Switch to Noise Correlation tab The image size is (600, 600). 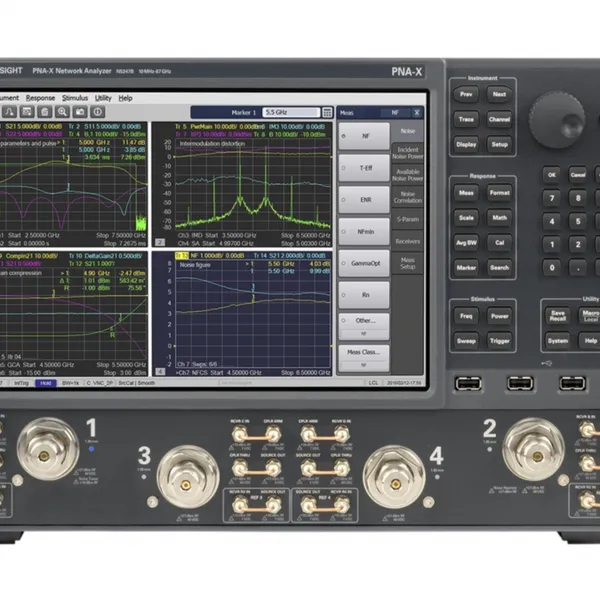[x=408, y=197]
